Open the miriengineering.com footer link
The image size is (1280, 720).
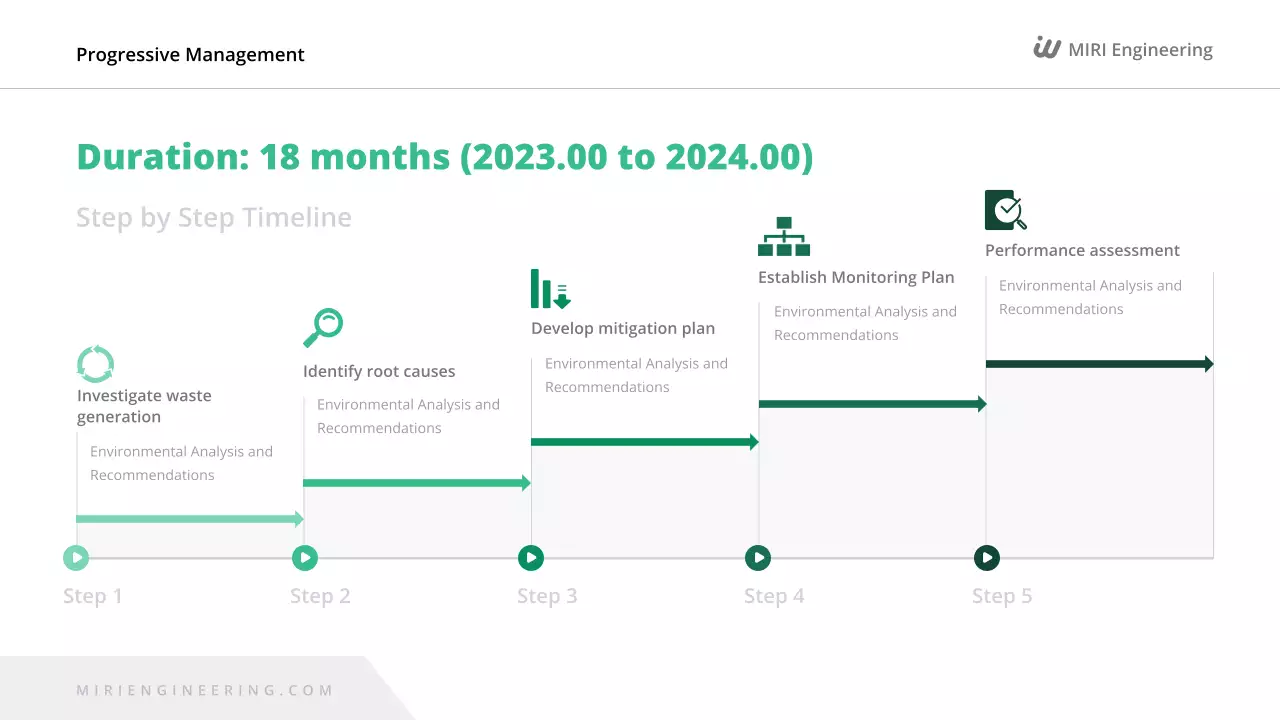[205, 690]
